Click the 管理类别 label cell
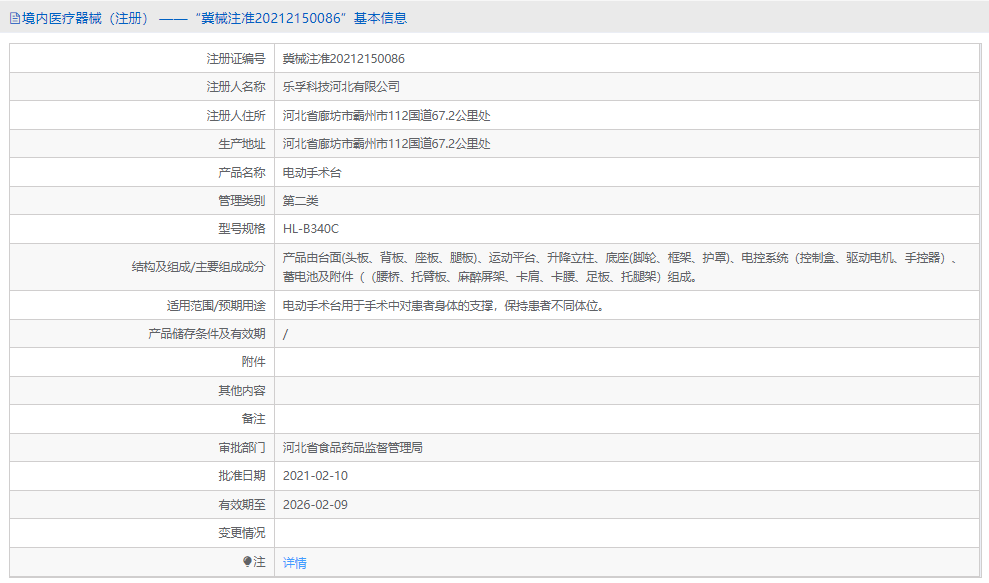 142,201
